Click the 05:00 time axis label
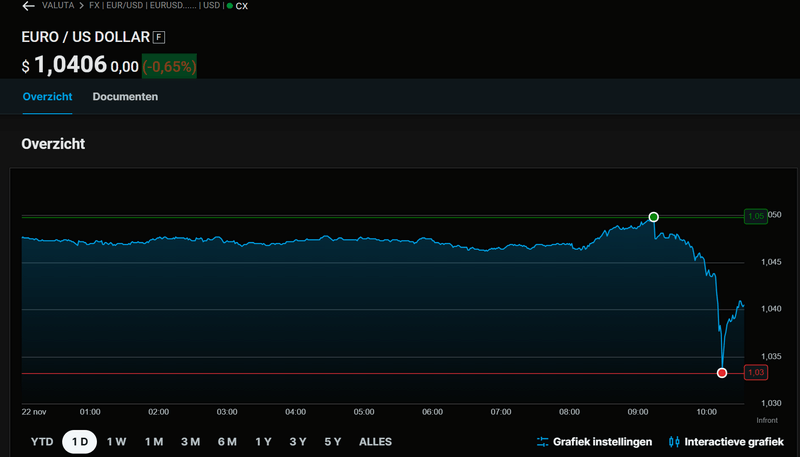Viewport: 800px width, 457px height. tap(364, 412)
